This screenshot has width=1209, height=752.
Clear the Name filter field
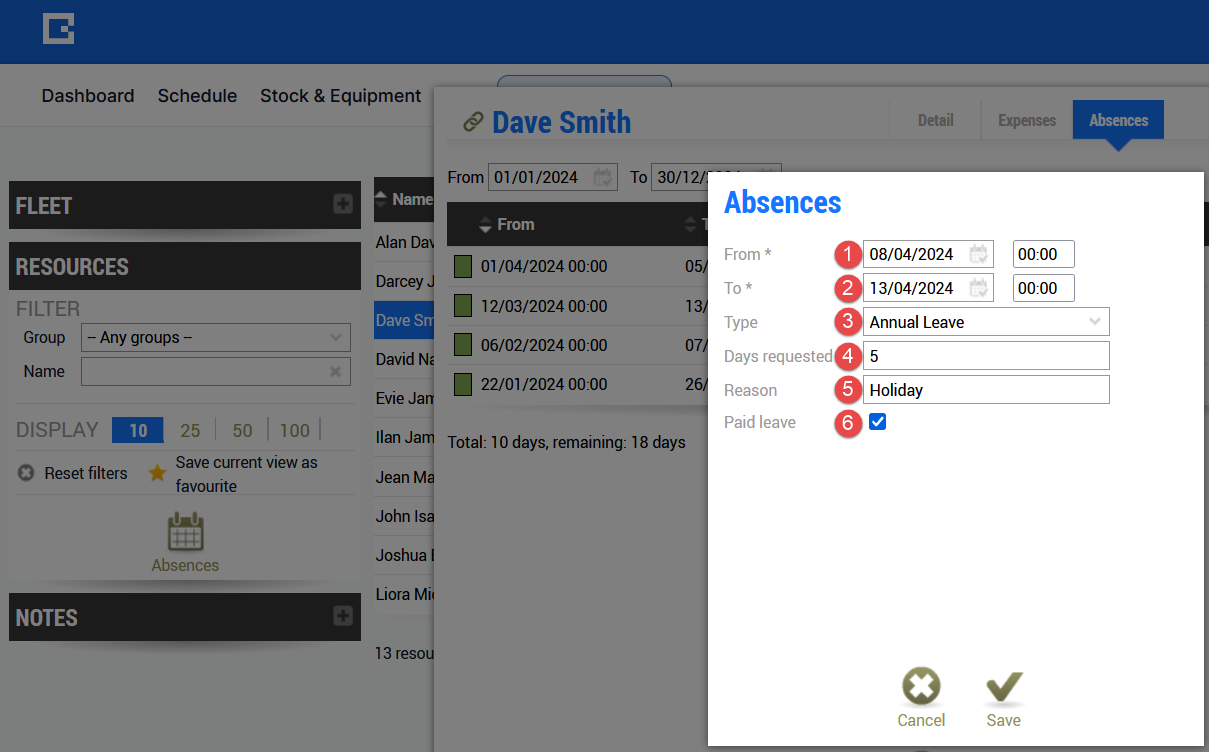(336, 372)
